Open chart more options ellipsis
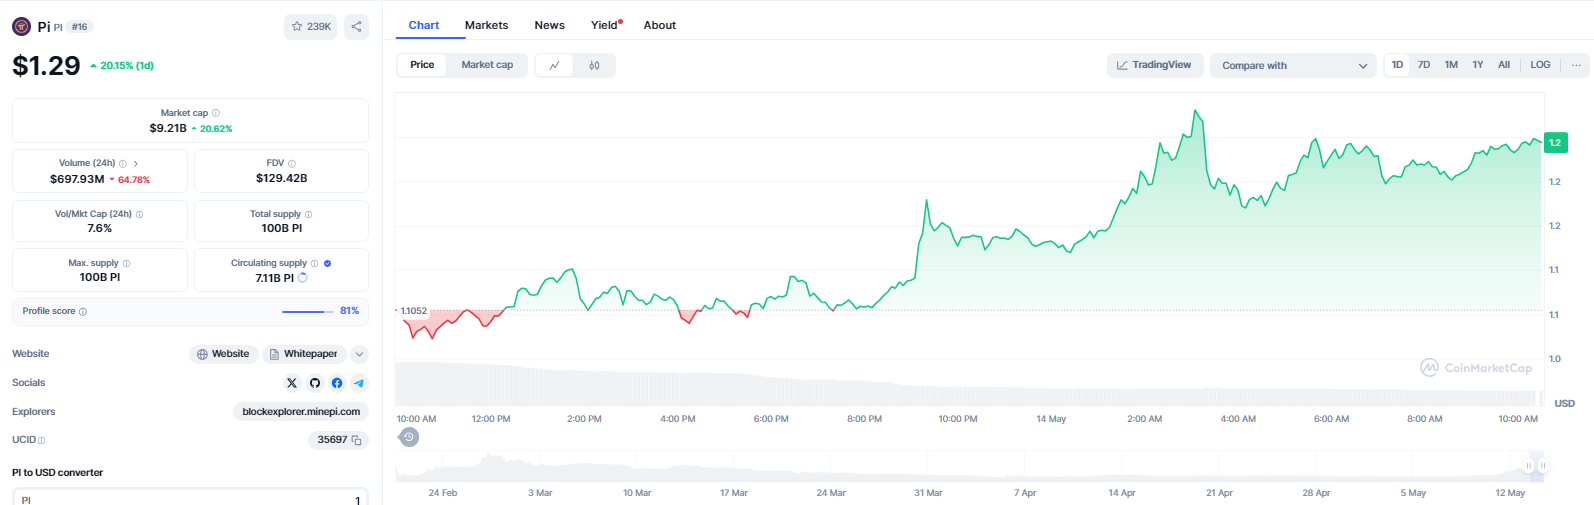Image resolution: width=1594 pixels, height=505 pixels. click(1576, 65)
